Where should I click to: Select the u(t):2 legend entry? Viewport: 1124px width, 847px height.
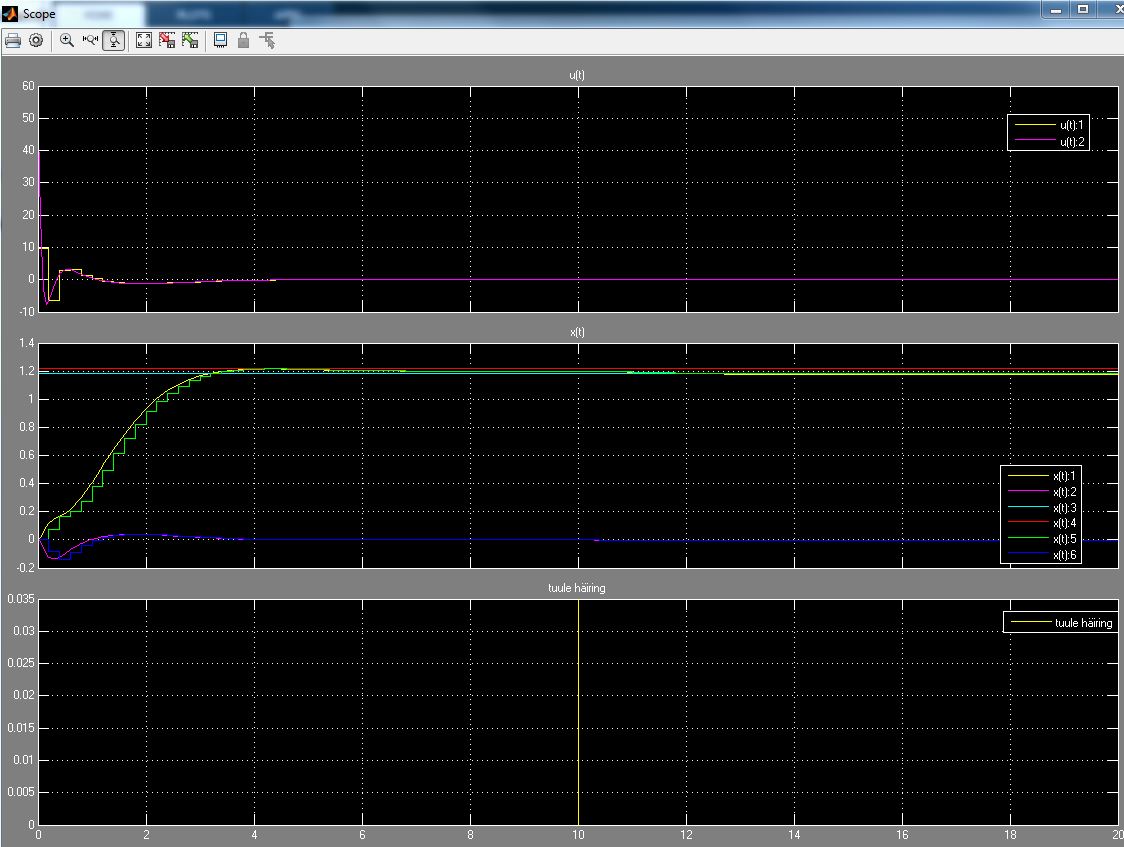point(1049,141)
